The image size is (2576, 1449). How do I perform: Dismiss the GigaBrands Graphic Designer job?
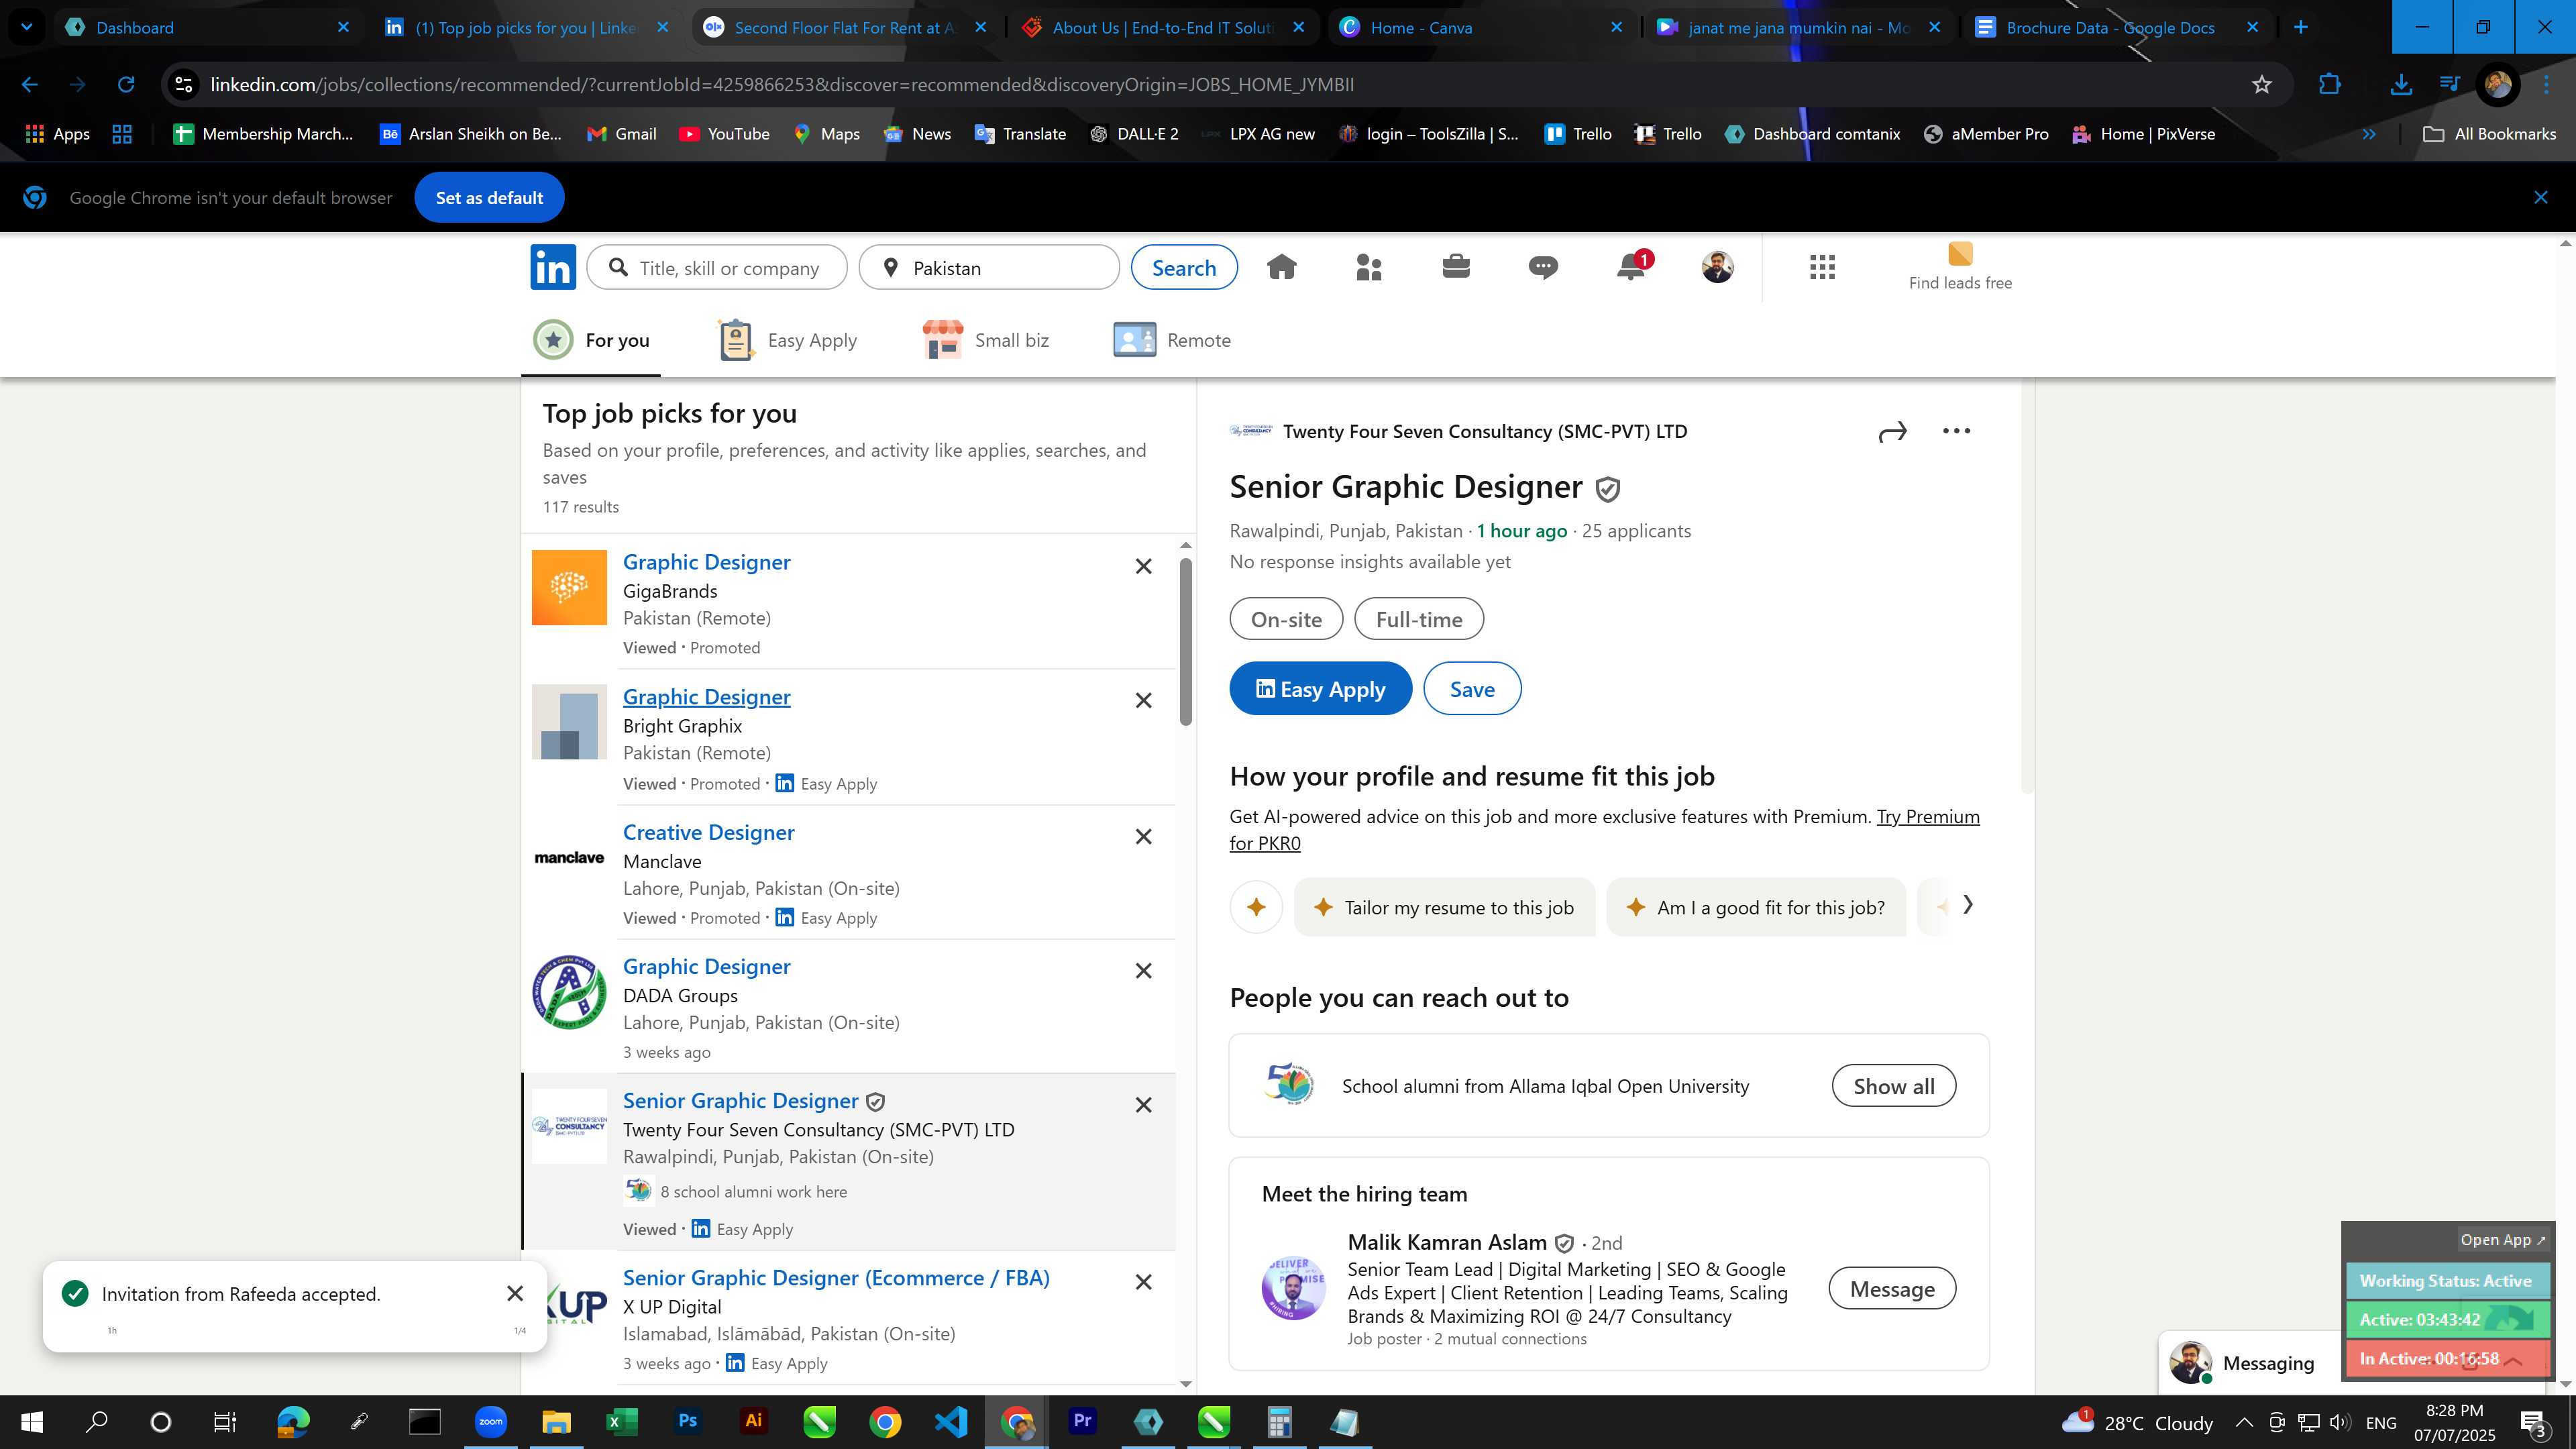(1143, 566)
